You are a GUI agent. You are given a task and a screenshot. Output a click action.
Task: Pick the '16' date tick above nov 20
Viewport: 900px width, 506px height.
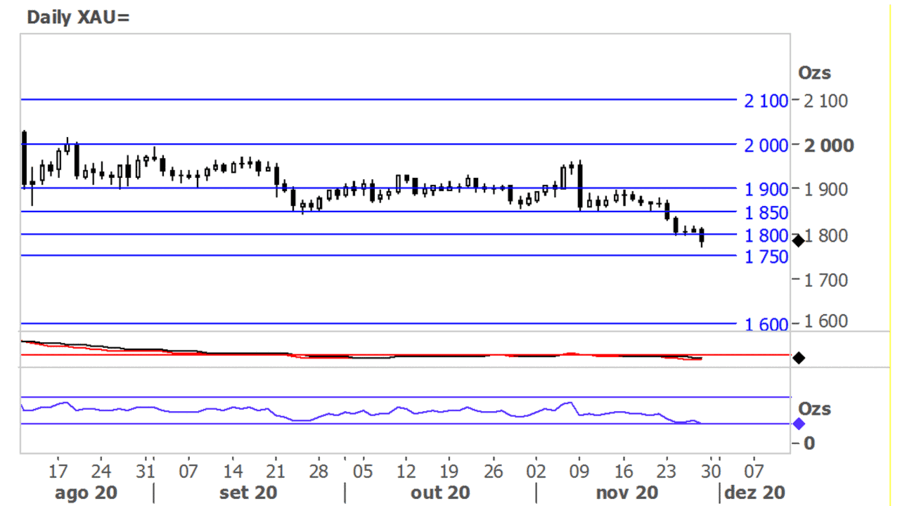pos(623,472)
